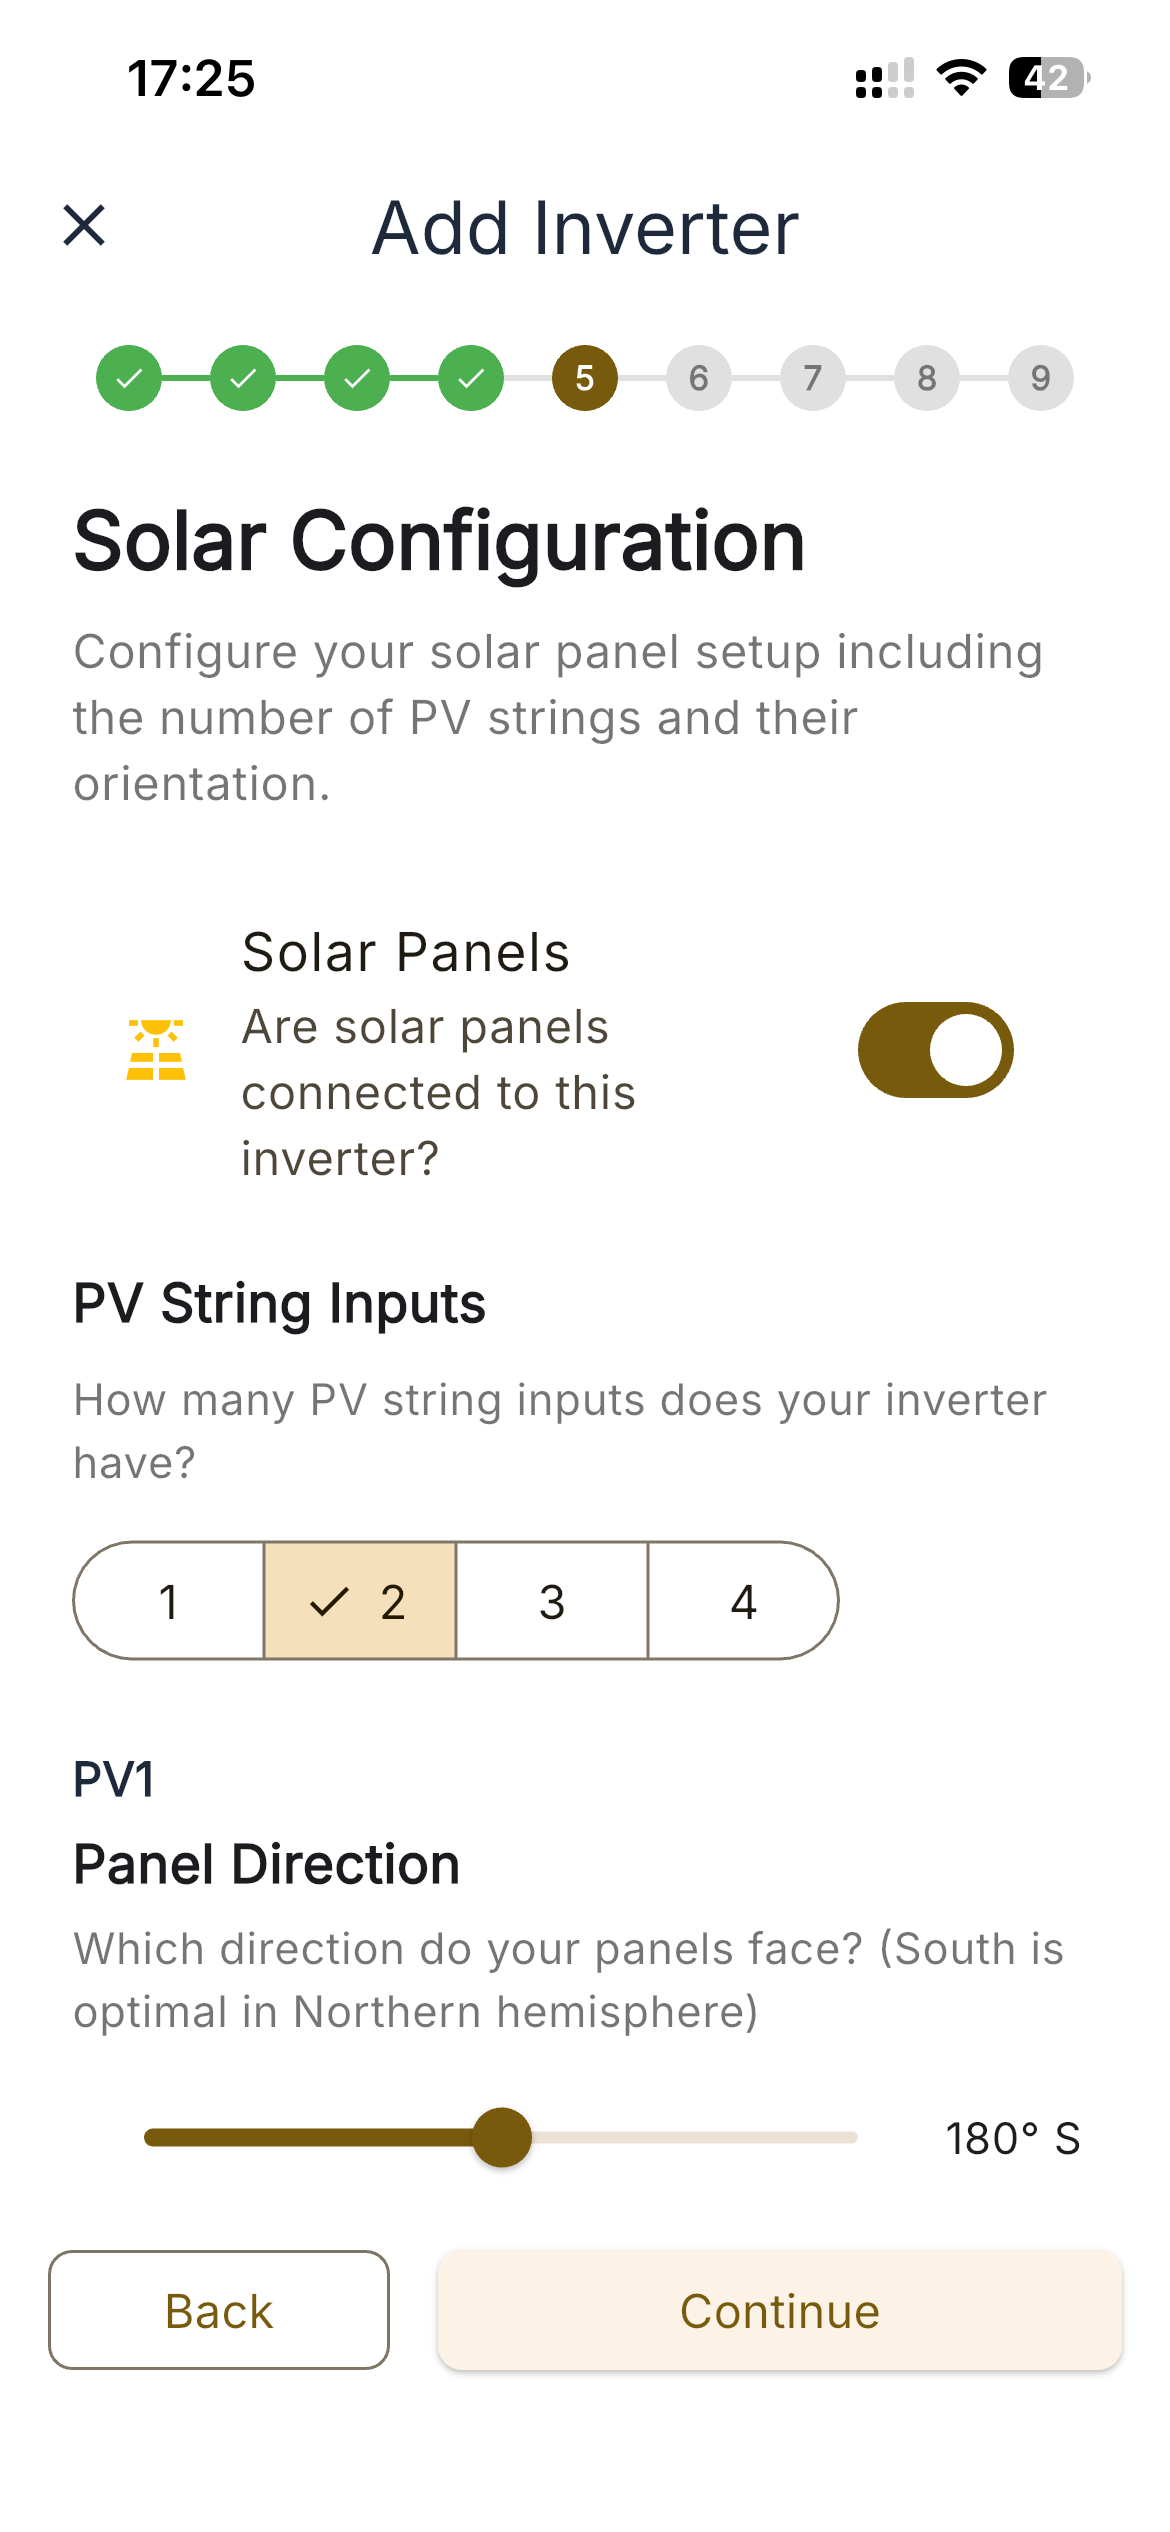Disable the Solar Panels toggle
This screenshot has height=2532, width=1170.
coord(936,1049)
